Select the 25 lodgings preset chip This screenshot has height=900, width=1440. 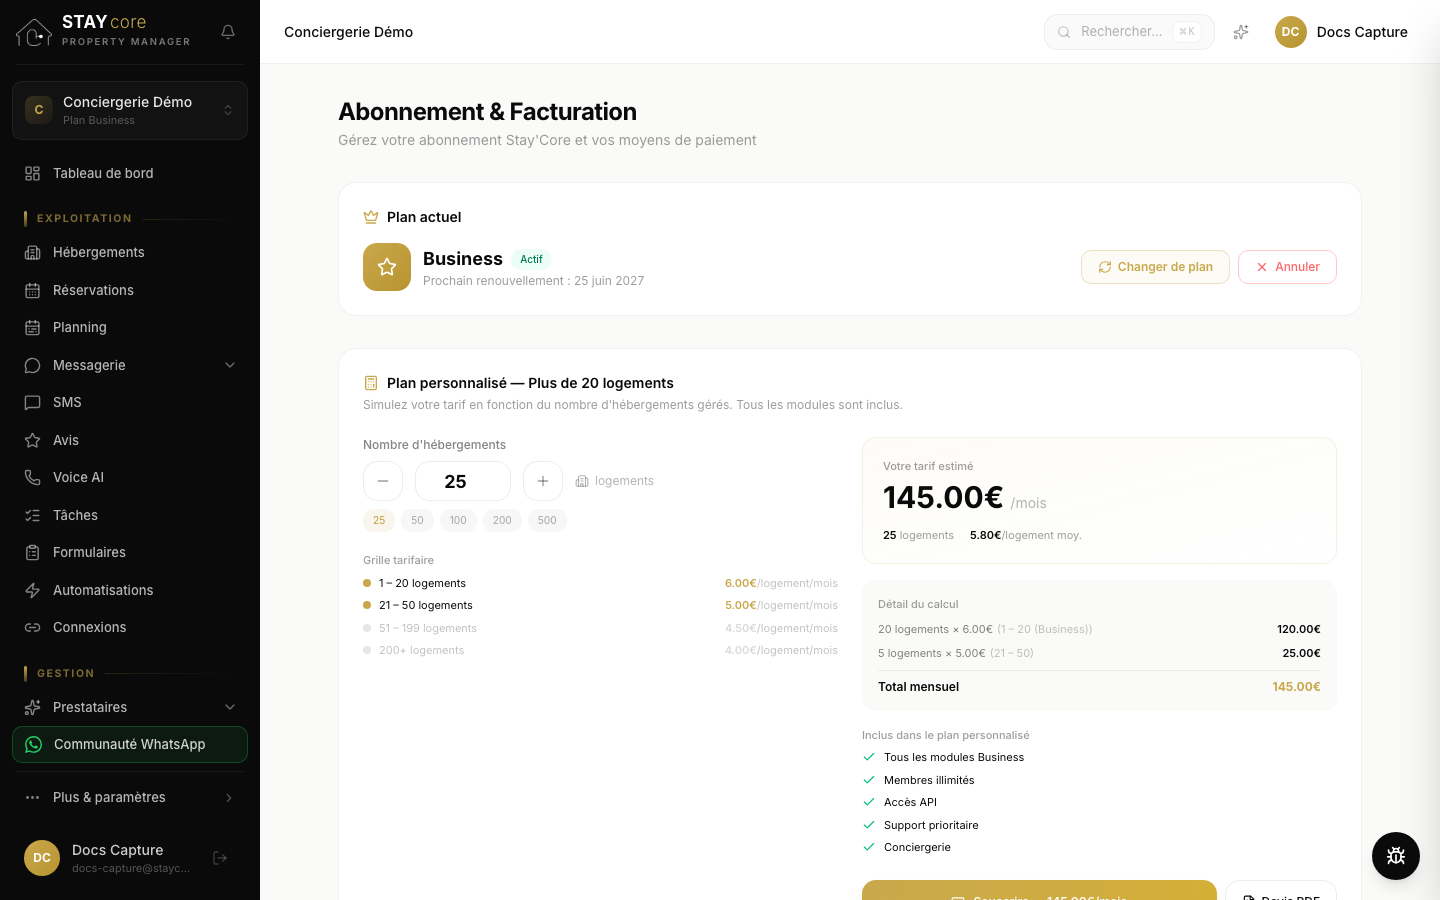379,520
